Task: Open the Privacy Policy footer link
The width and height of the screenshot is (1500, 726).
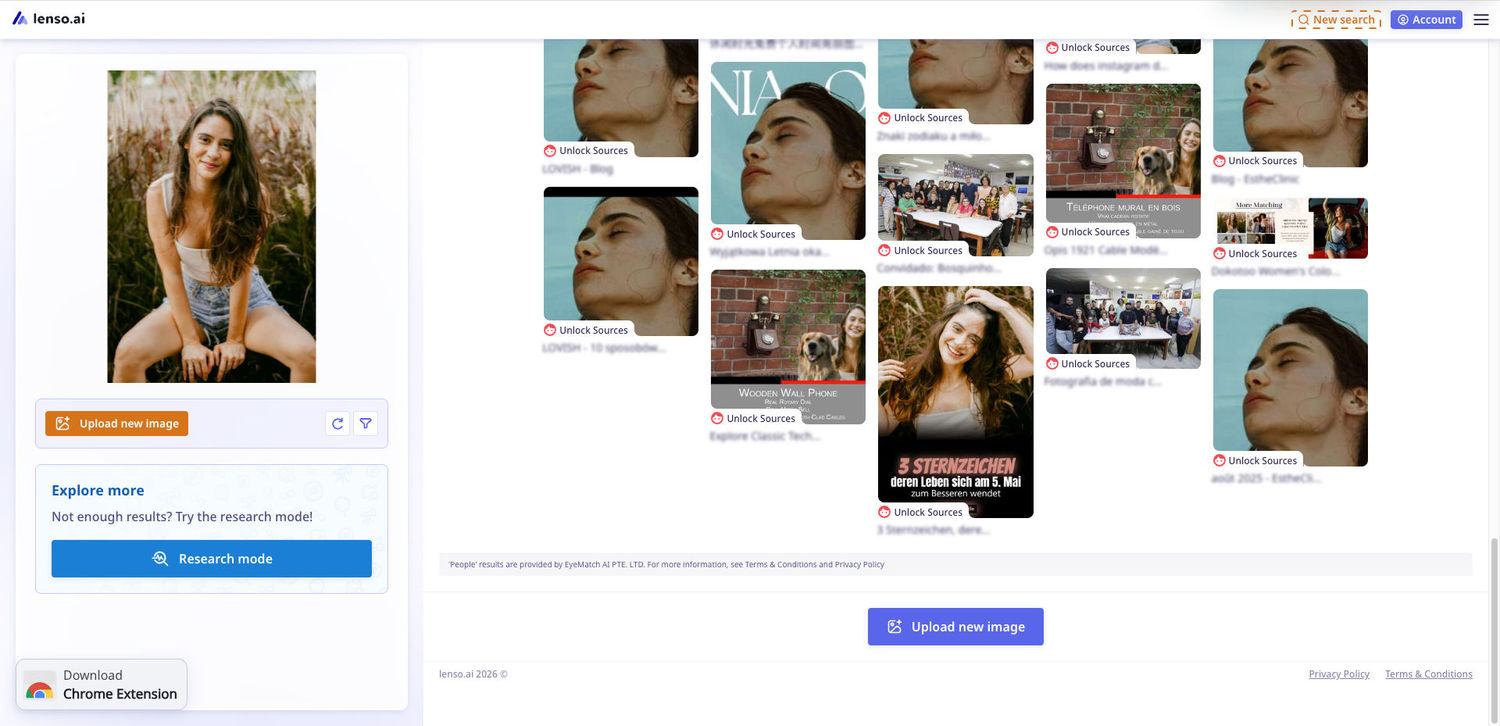Action: pyautogui.click(x=1339, y=674)
